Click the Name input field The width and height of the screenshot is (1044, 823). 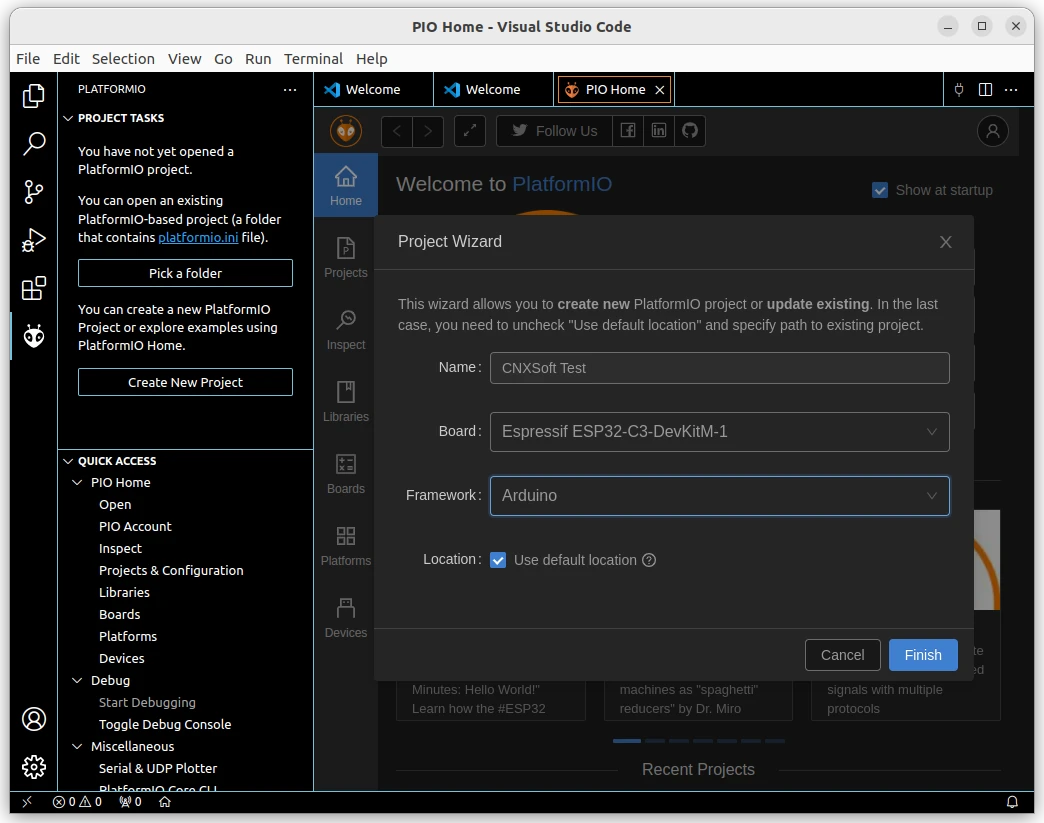pyautogui.click(x=720, y=368)
